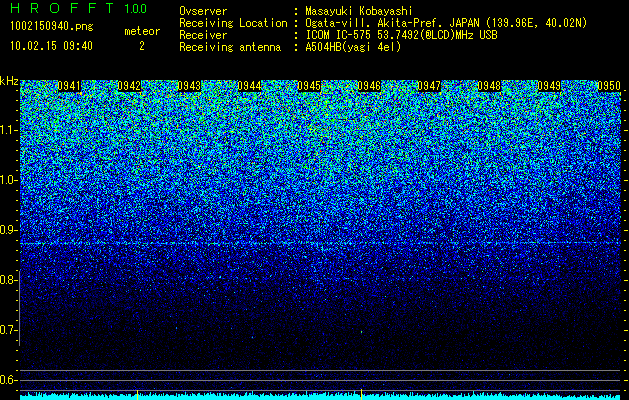Select antenna value A504HB(yagi 4el)

[353, 47]
